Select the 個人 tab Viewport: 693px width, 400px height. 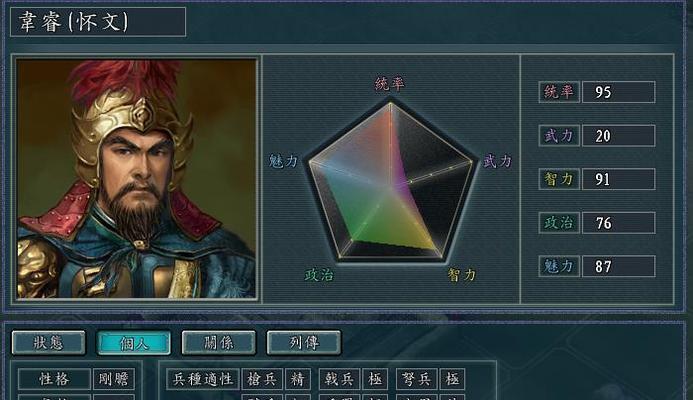point(133,343)
